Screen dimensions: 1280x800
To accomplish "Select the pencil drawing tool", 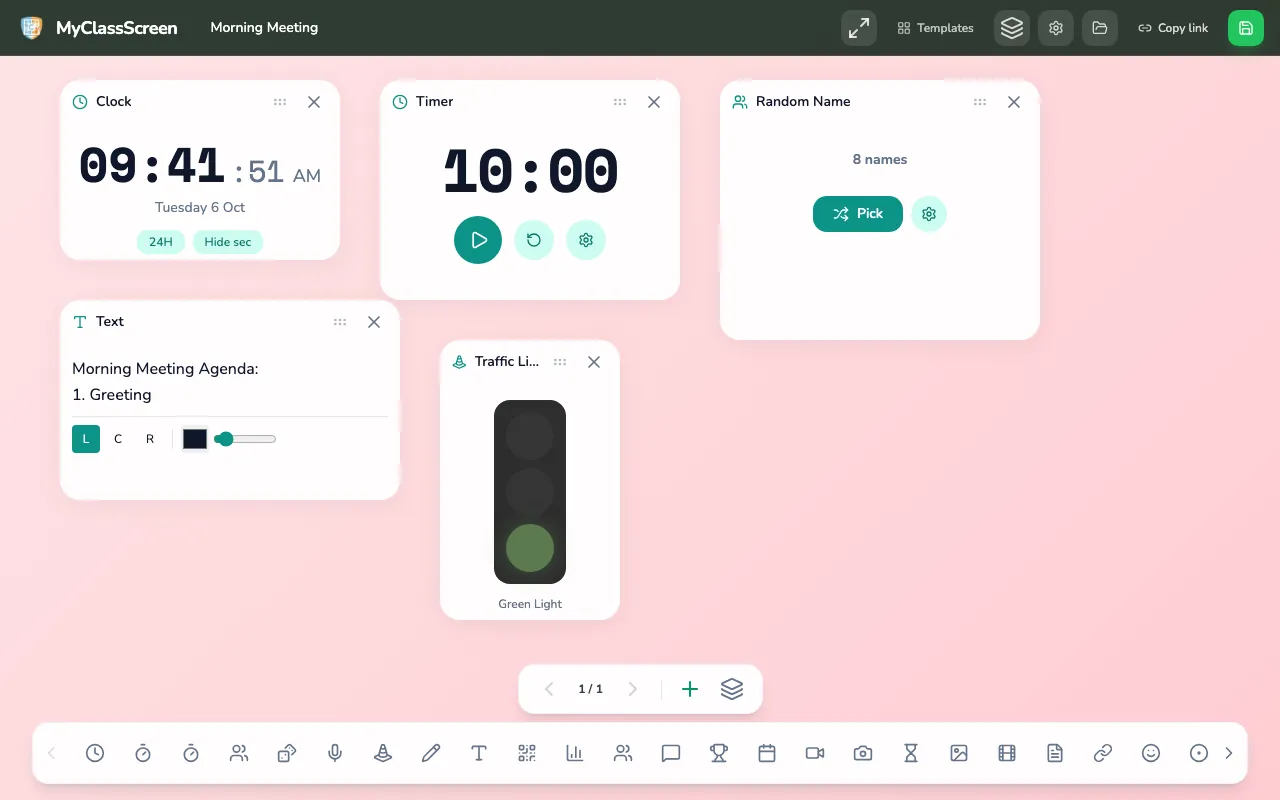I will pyautogui.click(x=431, y=753).
